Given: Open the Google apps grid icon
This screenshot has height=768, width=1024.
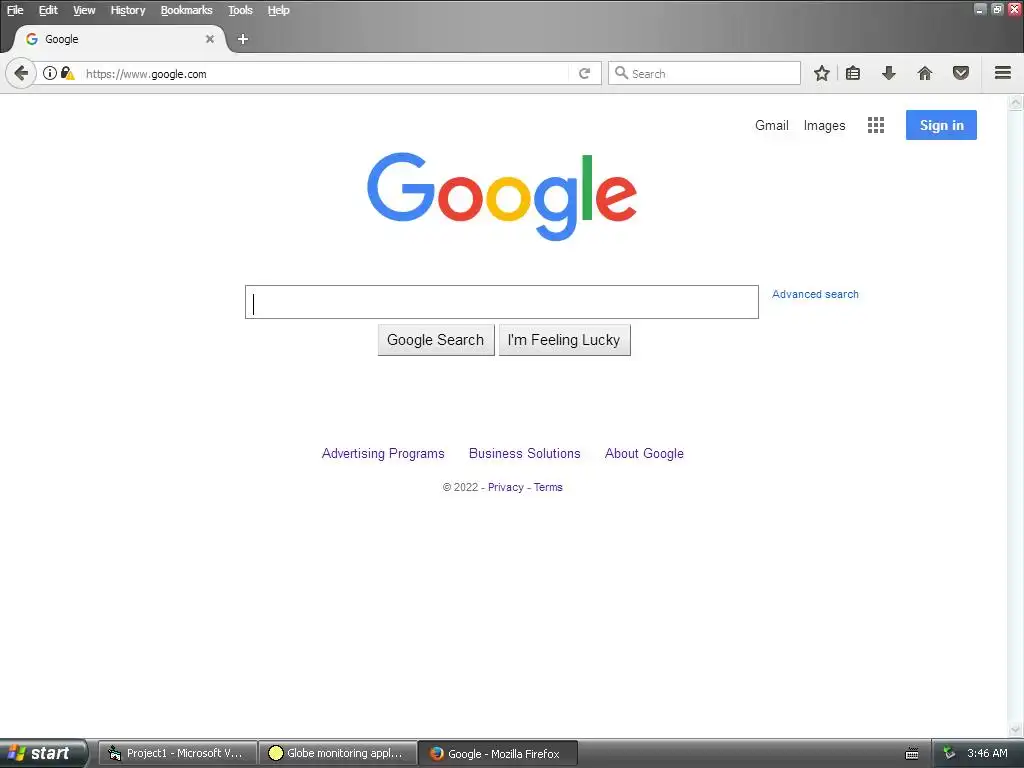Looking at the screenshot, I should point(876,125).
